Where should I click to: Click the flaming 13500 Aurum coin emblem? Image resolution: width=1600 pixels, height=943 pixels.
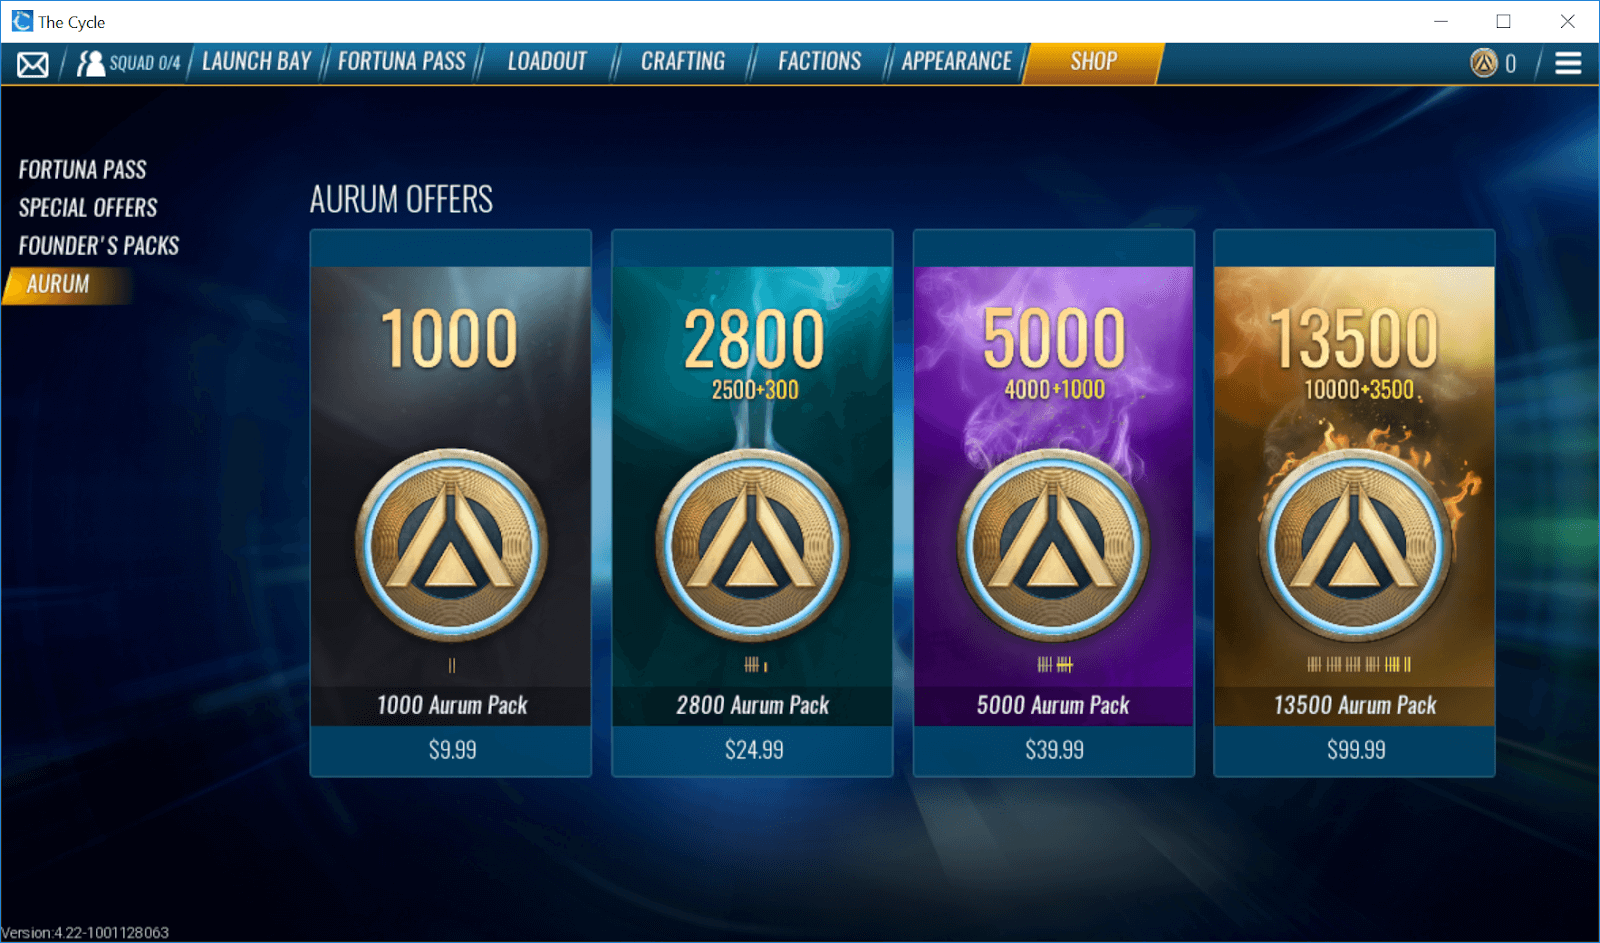pyautogui.click(x=1356, y=546)
